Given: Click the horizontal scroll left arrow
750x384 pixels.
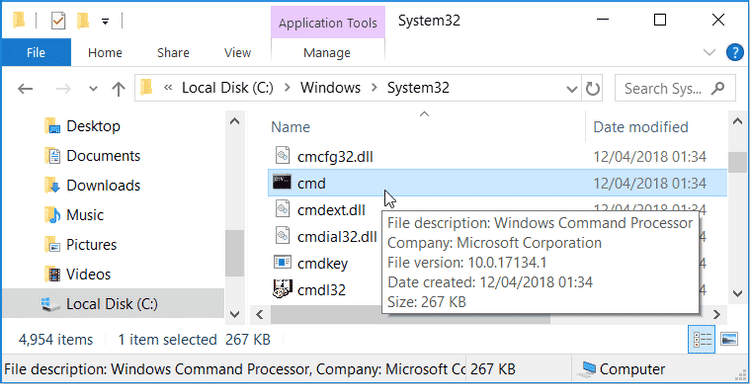Looking at the screenshot, I should point(259,314).
